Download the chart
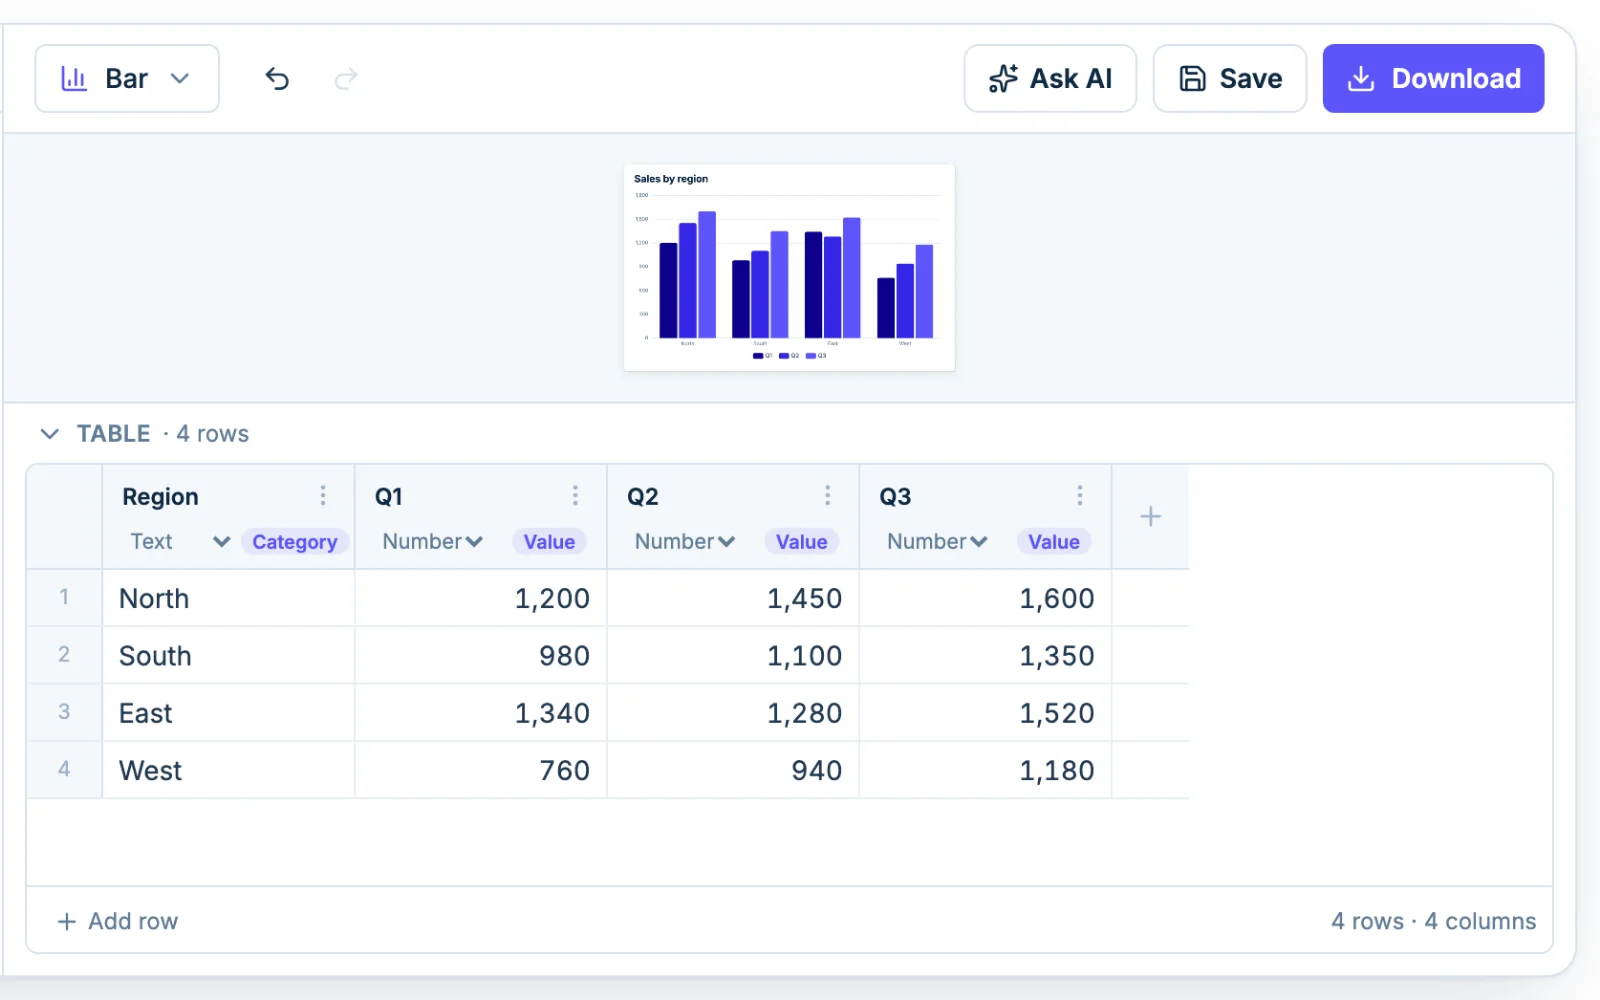The width and height of the screenshot is (1600, 1000). [1433, 78]
